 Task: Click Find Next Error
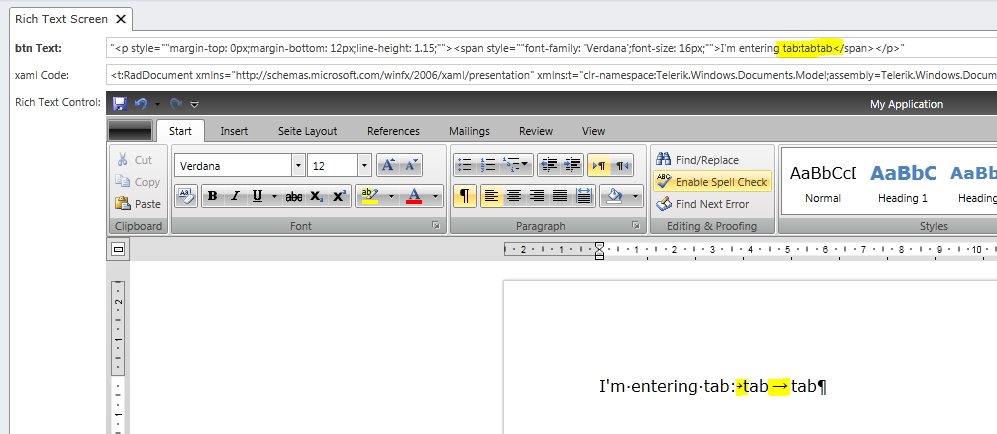coord(702,204)
